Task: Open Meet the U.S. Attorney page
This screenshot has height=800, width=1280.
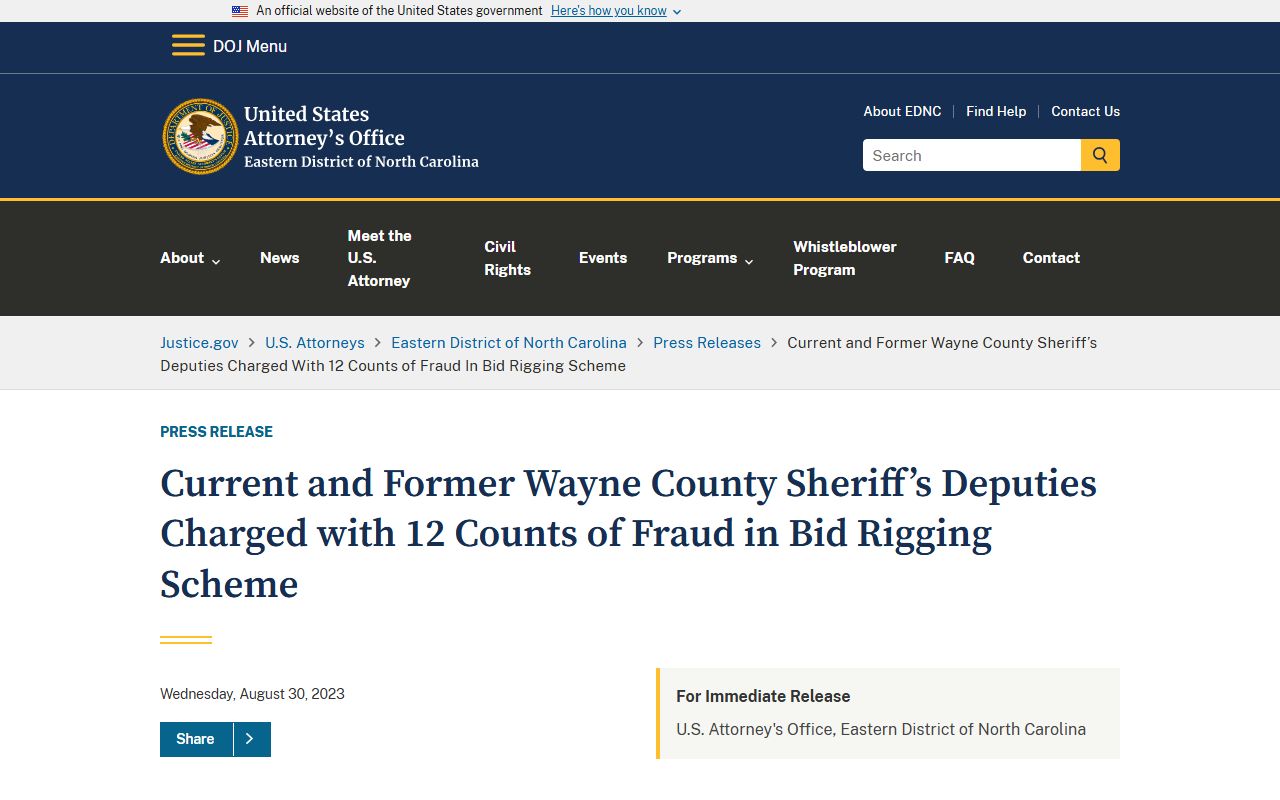Action: (379, 258)
